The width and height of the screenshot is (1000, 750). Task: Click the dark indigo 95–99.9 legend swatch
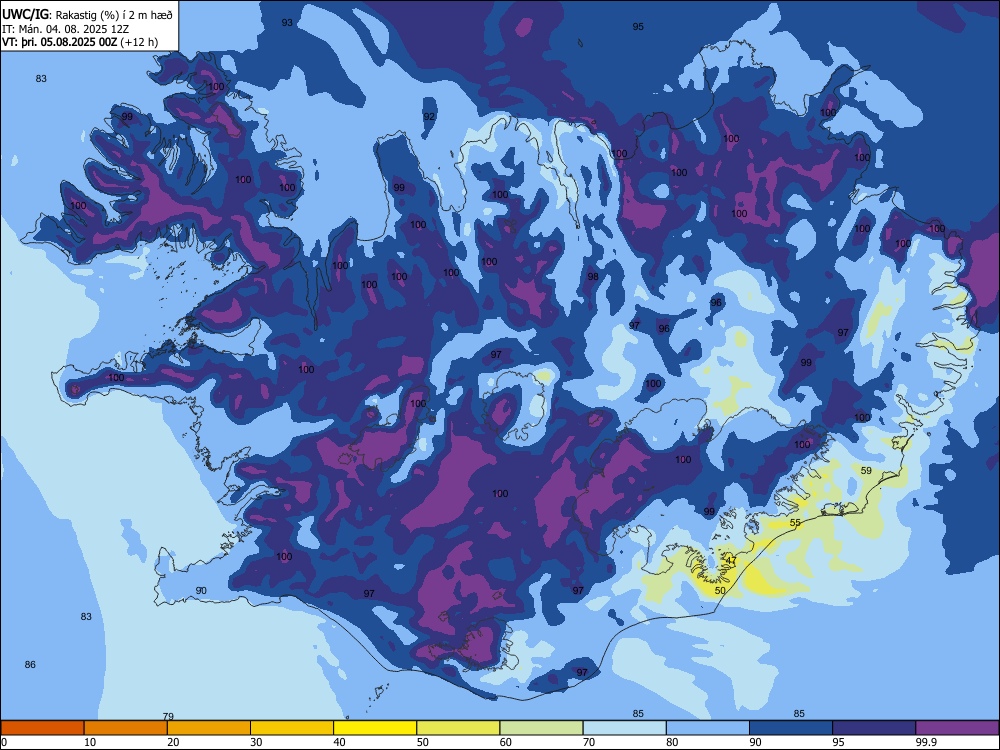(x=874, y=728)
